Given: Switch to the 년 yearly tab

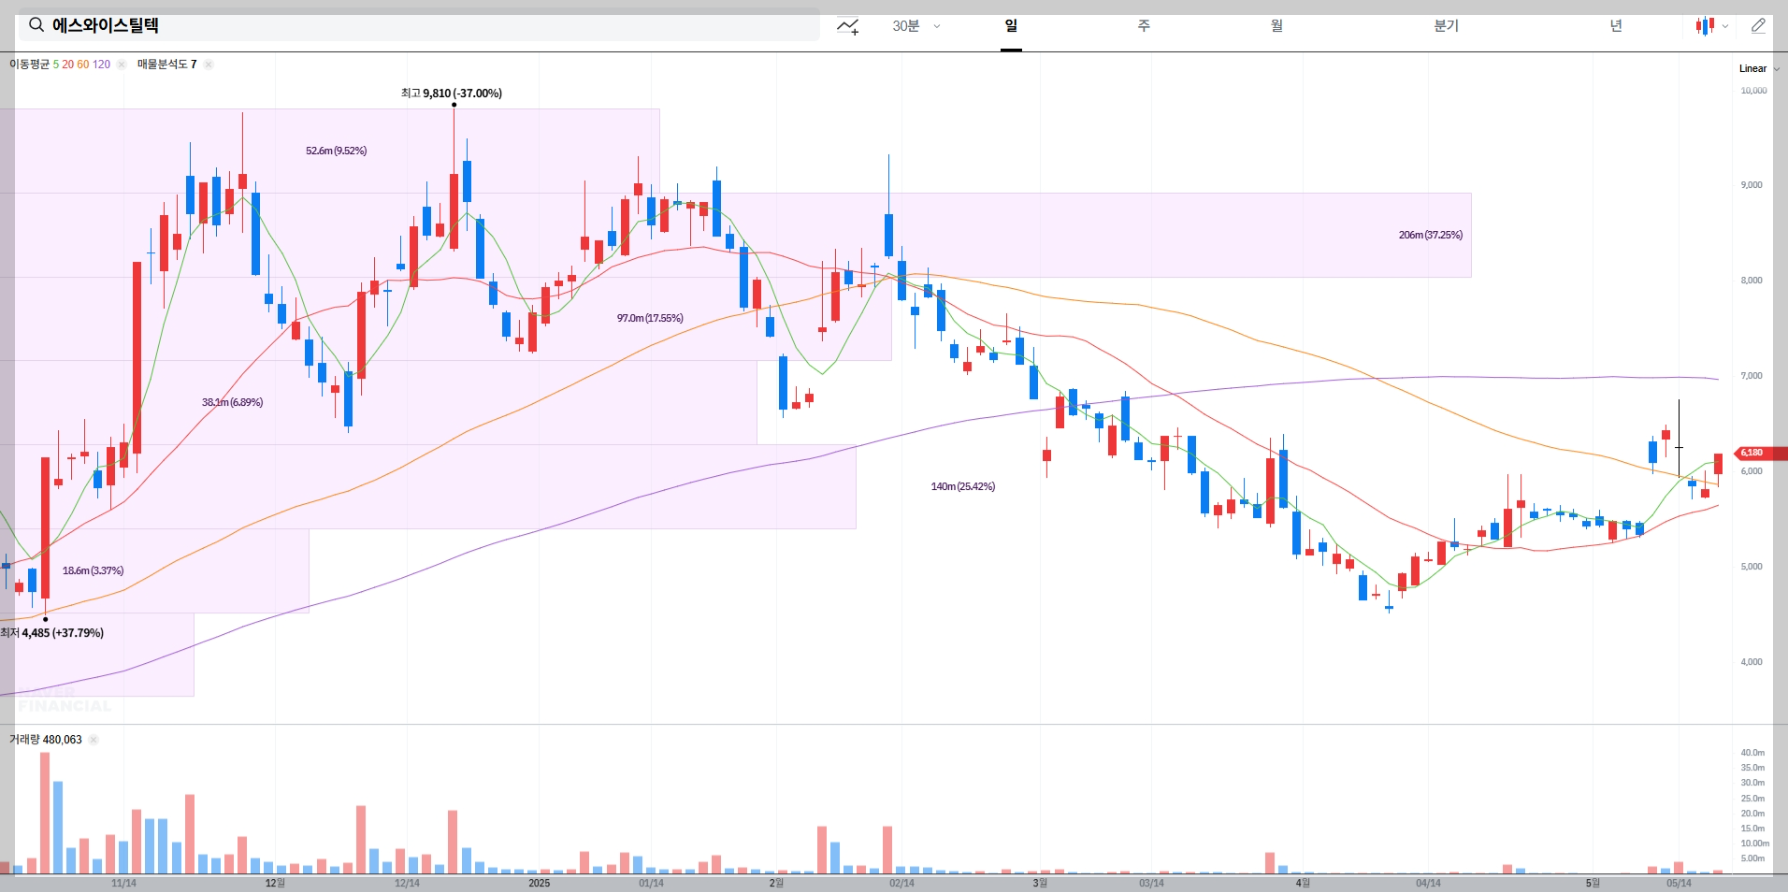Looking at the screenshot, I should tap(1616, 26).
